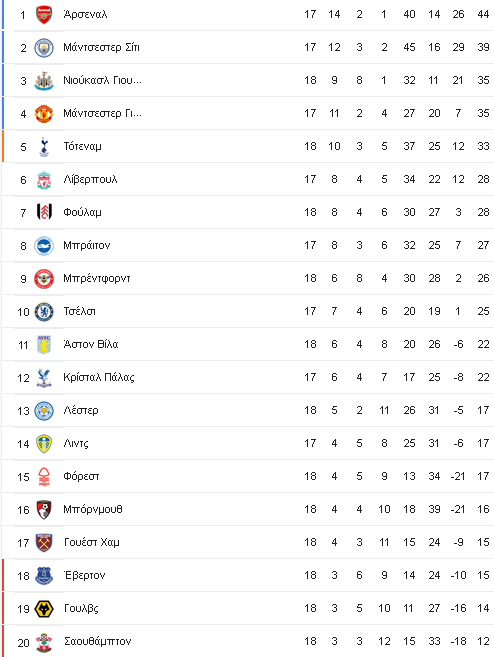Screen dimensions: 494x657
Task: Click the Έβερτον row rank number 18
Action: (23, 576)
